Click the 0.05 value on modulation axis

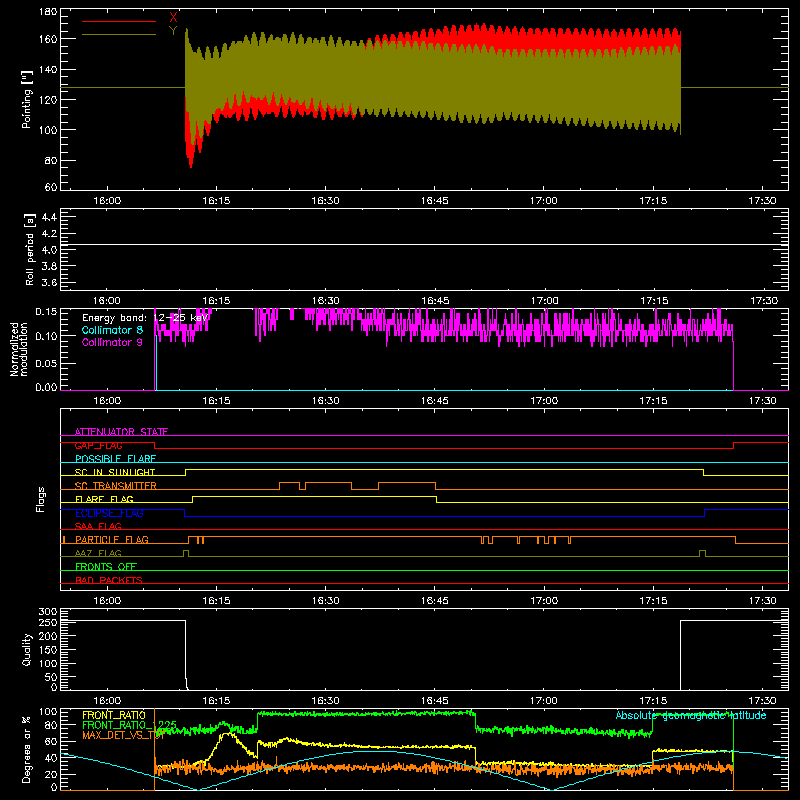coord(46,363)
